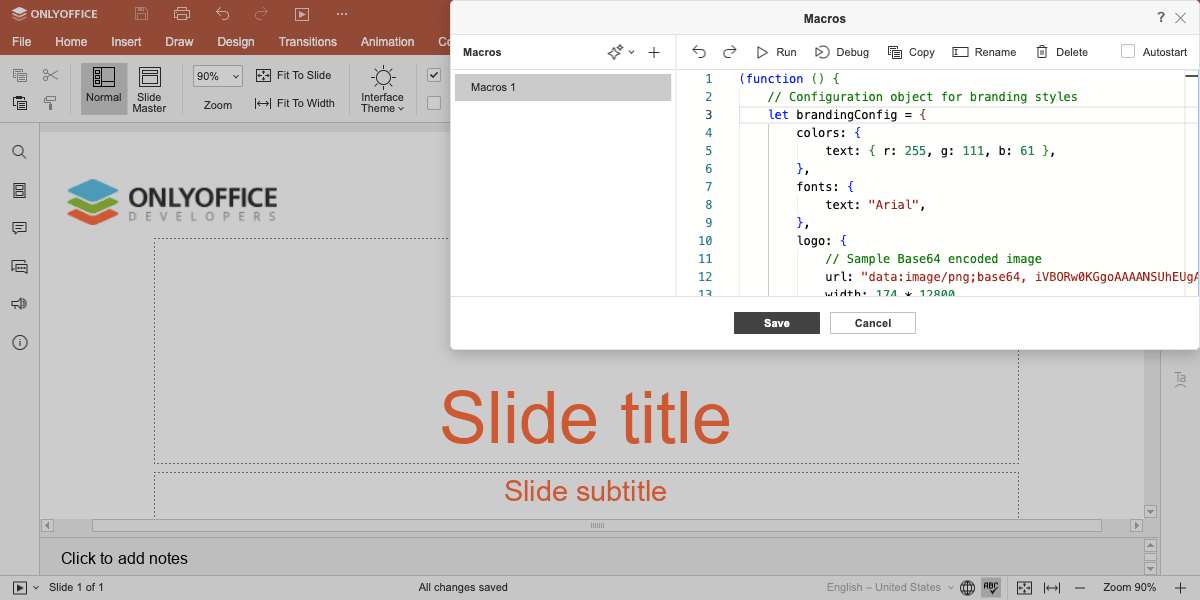Switch to the Insert tab
1200x600 pixels.
pyautogui.click(x=126, y=42)
